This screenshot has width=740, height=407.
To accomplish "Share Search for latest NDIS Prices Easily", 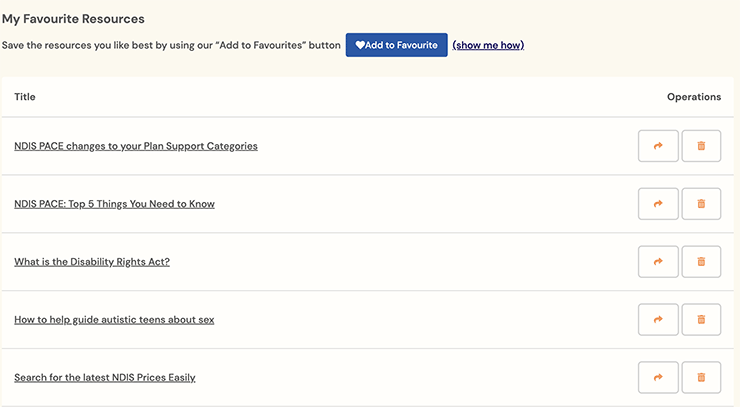I will point(658,377).
